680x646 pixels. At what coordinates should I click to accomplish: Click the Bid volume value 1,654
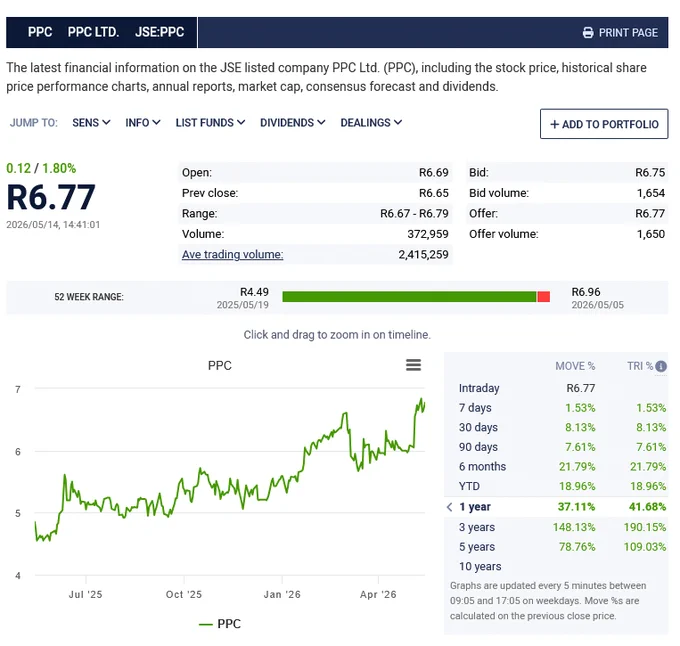(651, 193)
